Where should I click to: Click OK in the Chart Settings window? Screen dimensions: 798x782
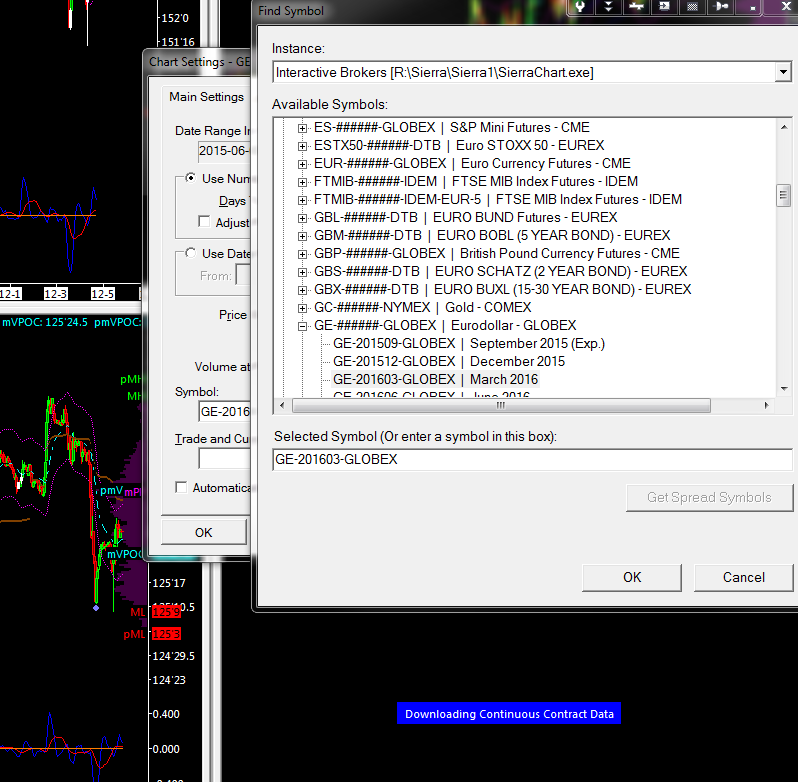(204, 532)
